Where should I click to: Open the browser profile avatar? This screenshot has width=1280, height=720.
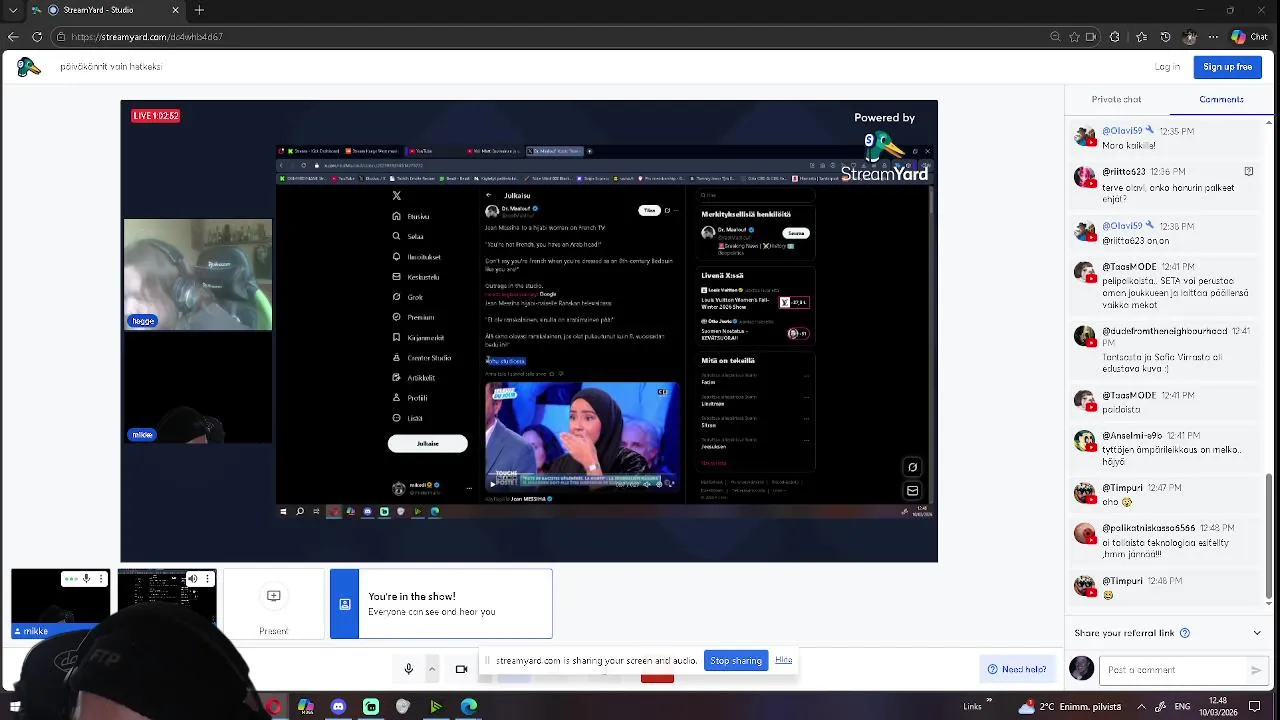[x=1189, y=37]
